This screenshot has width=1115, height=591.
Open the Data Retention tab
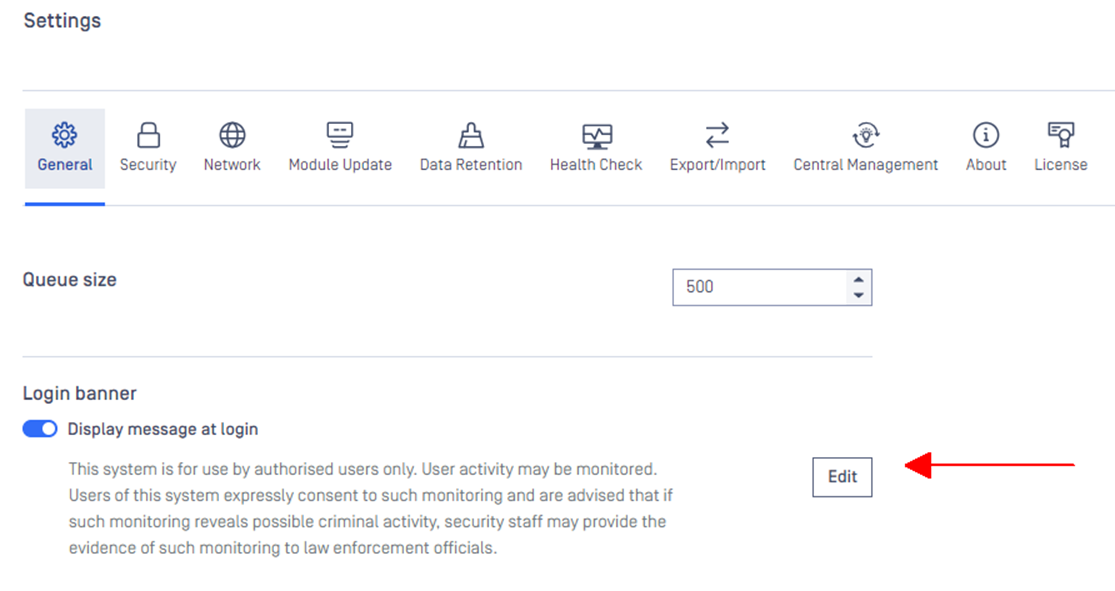(x=471, y=149)
